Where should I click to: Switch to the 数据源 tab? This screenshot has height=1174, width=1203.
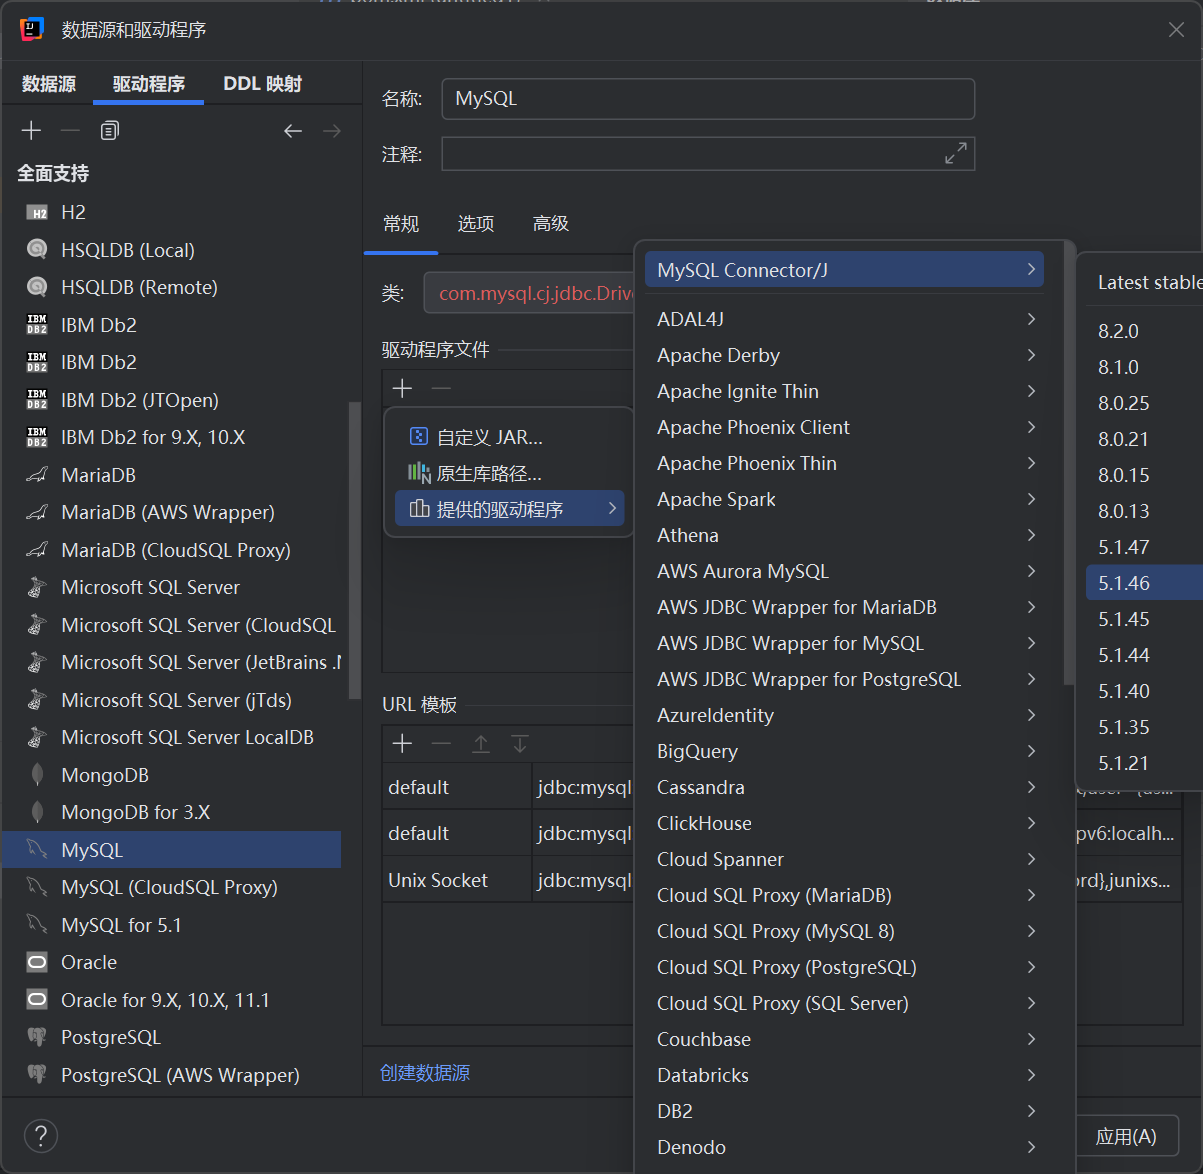pyautogui.click(x=49, y=84)
